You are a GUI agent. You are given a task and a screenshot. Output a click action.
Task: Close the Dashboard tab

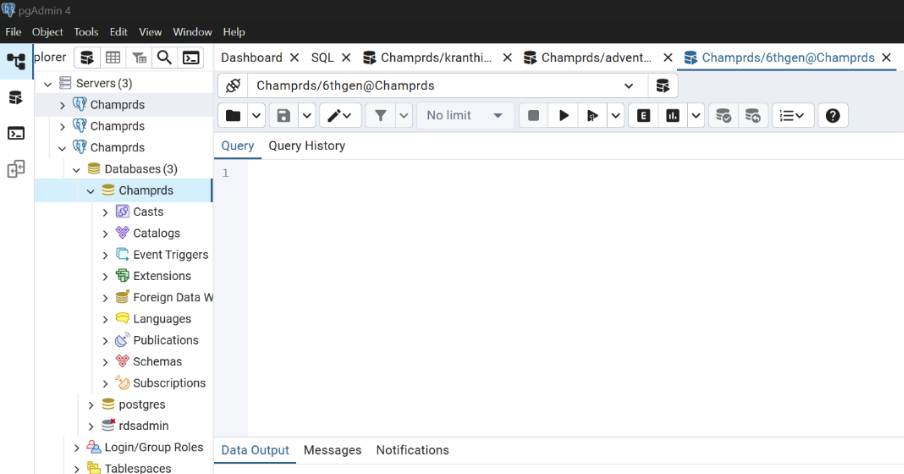pyautogui.click(x=294, y=58)
